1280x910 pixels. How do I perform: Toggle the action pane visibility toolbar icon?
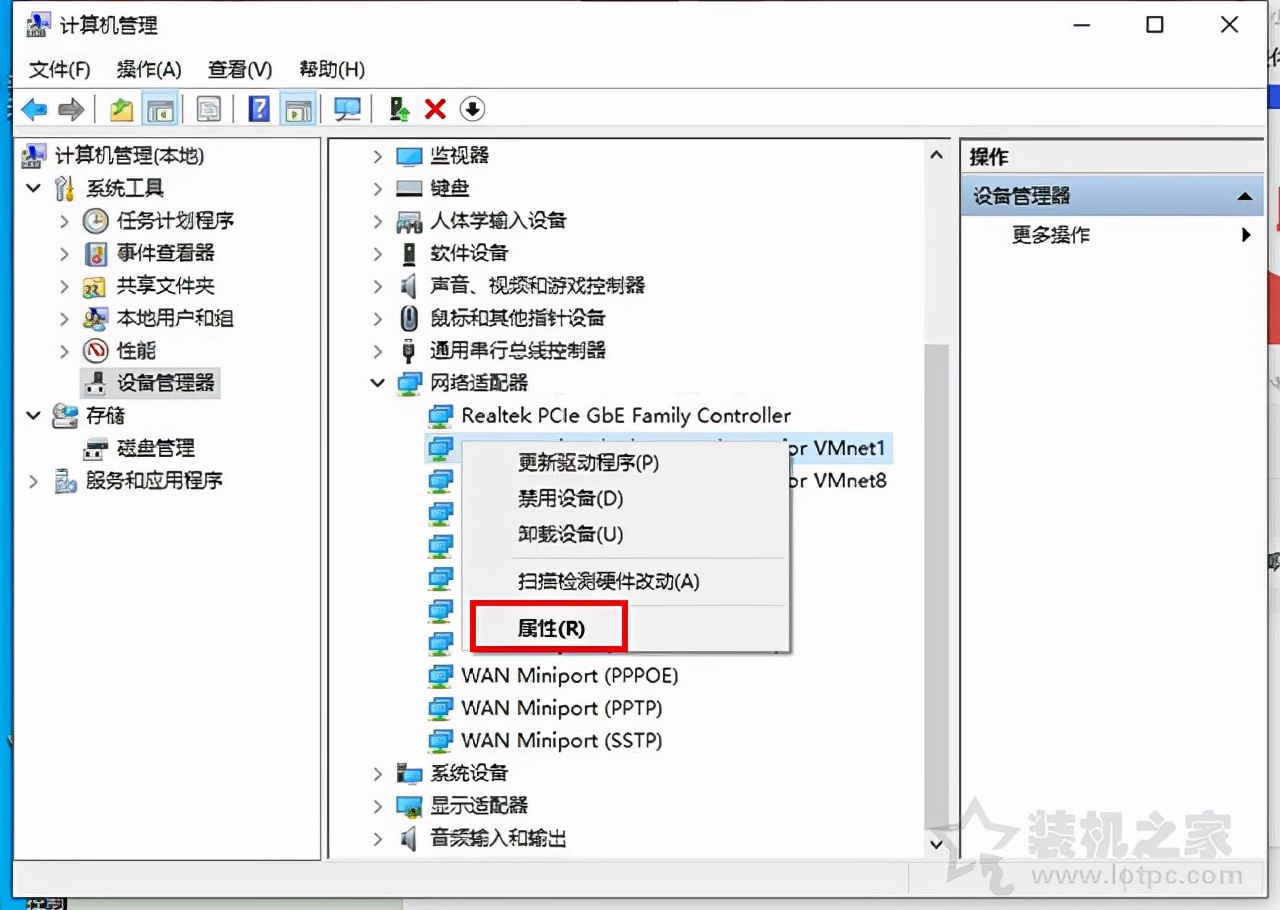click(298, 108)
